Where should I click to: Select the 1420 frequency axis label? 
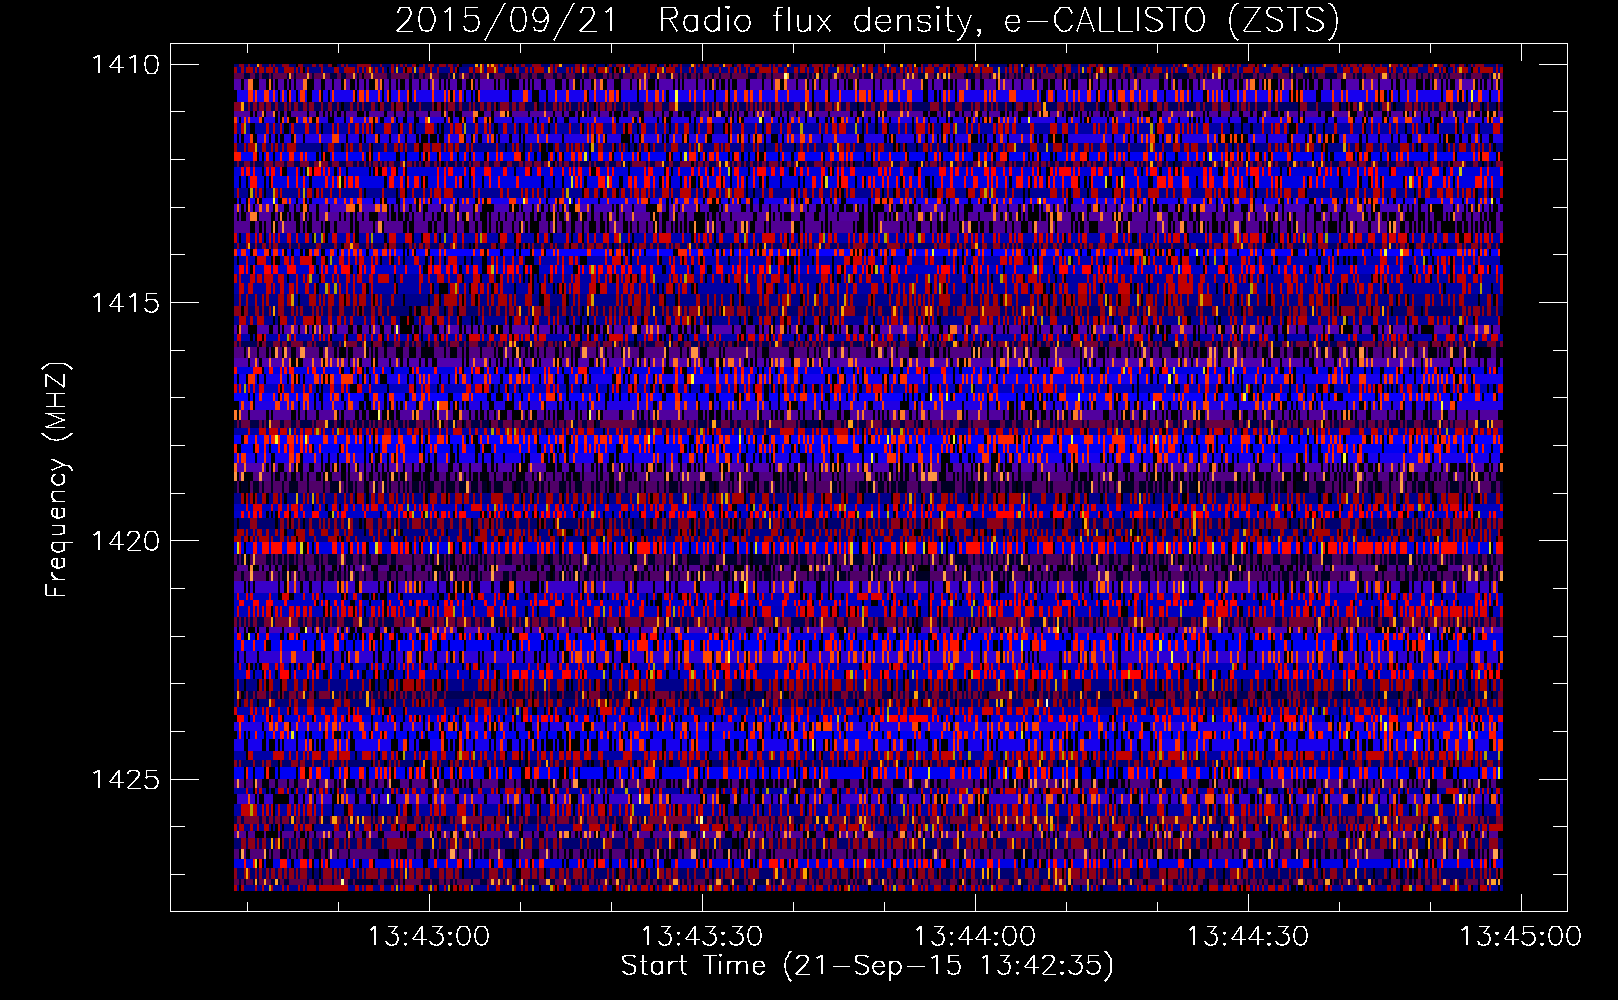pos(125,541)
